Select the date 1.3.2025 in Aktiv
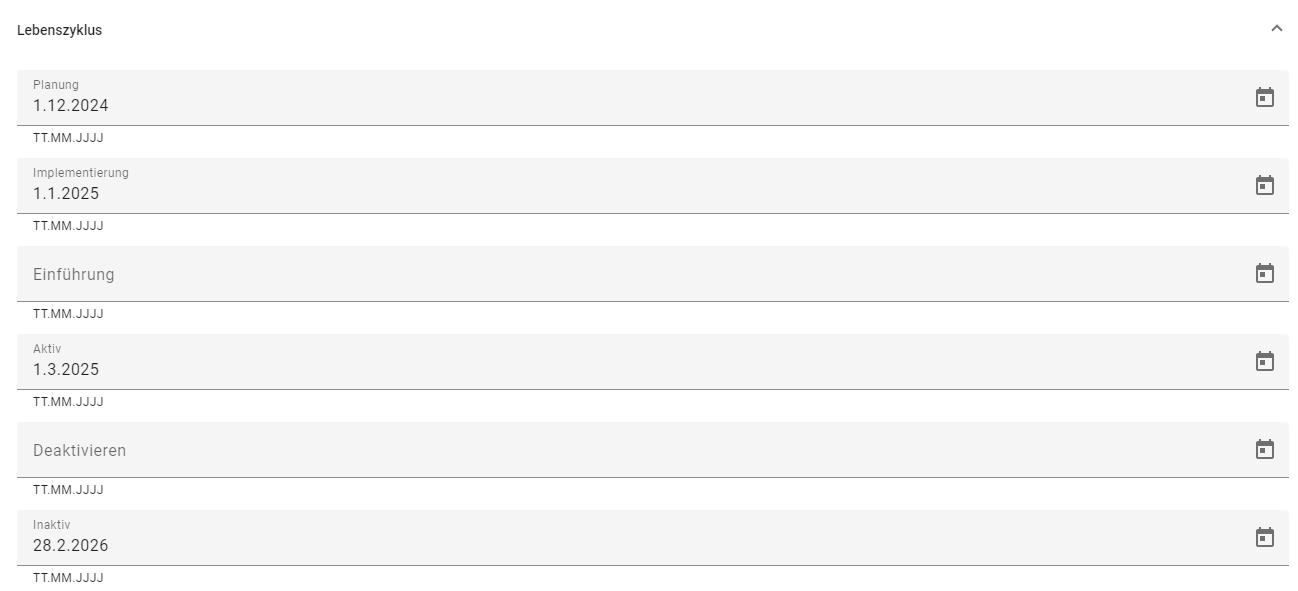This screenshot has width=1298, height=591. point(66,369)
